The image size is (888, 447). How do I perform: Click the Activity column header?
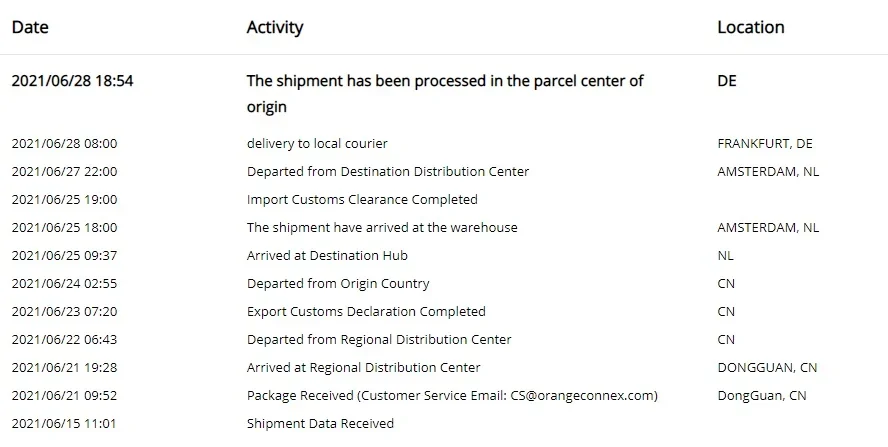275,27
